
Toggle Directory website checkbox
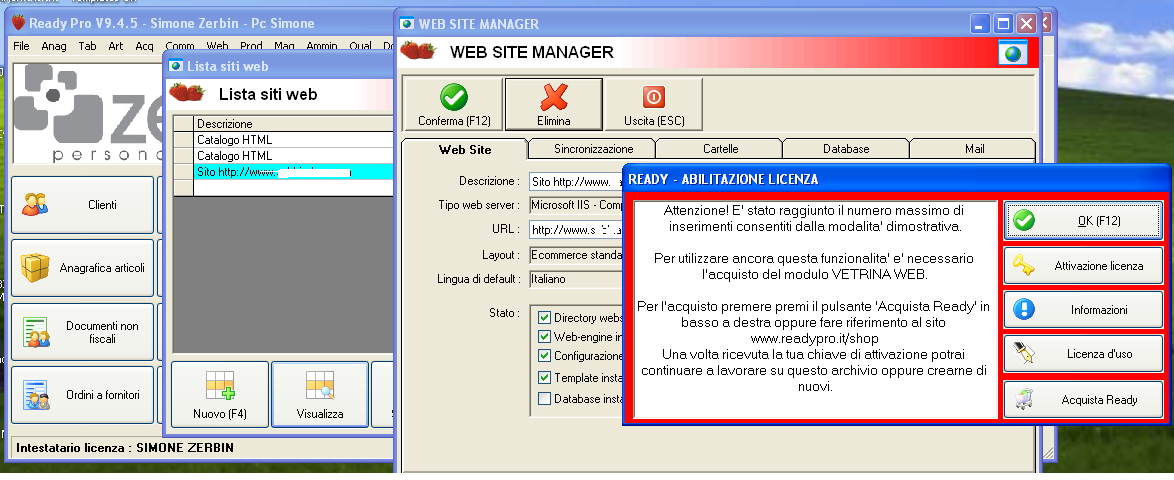(x=544, y=318)
